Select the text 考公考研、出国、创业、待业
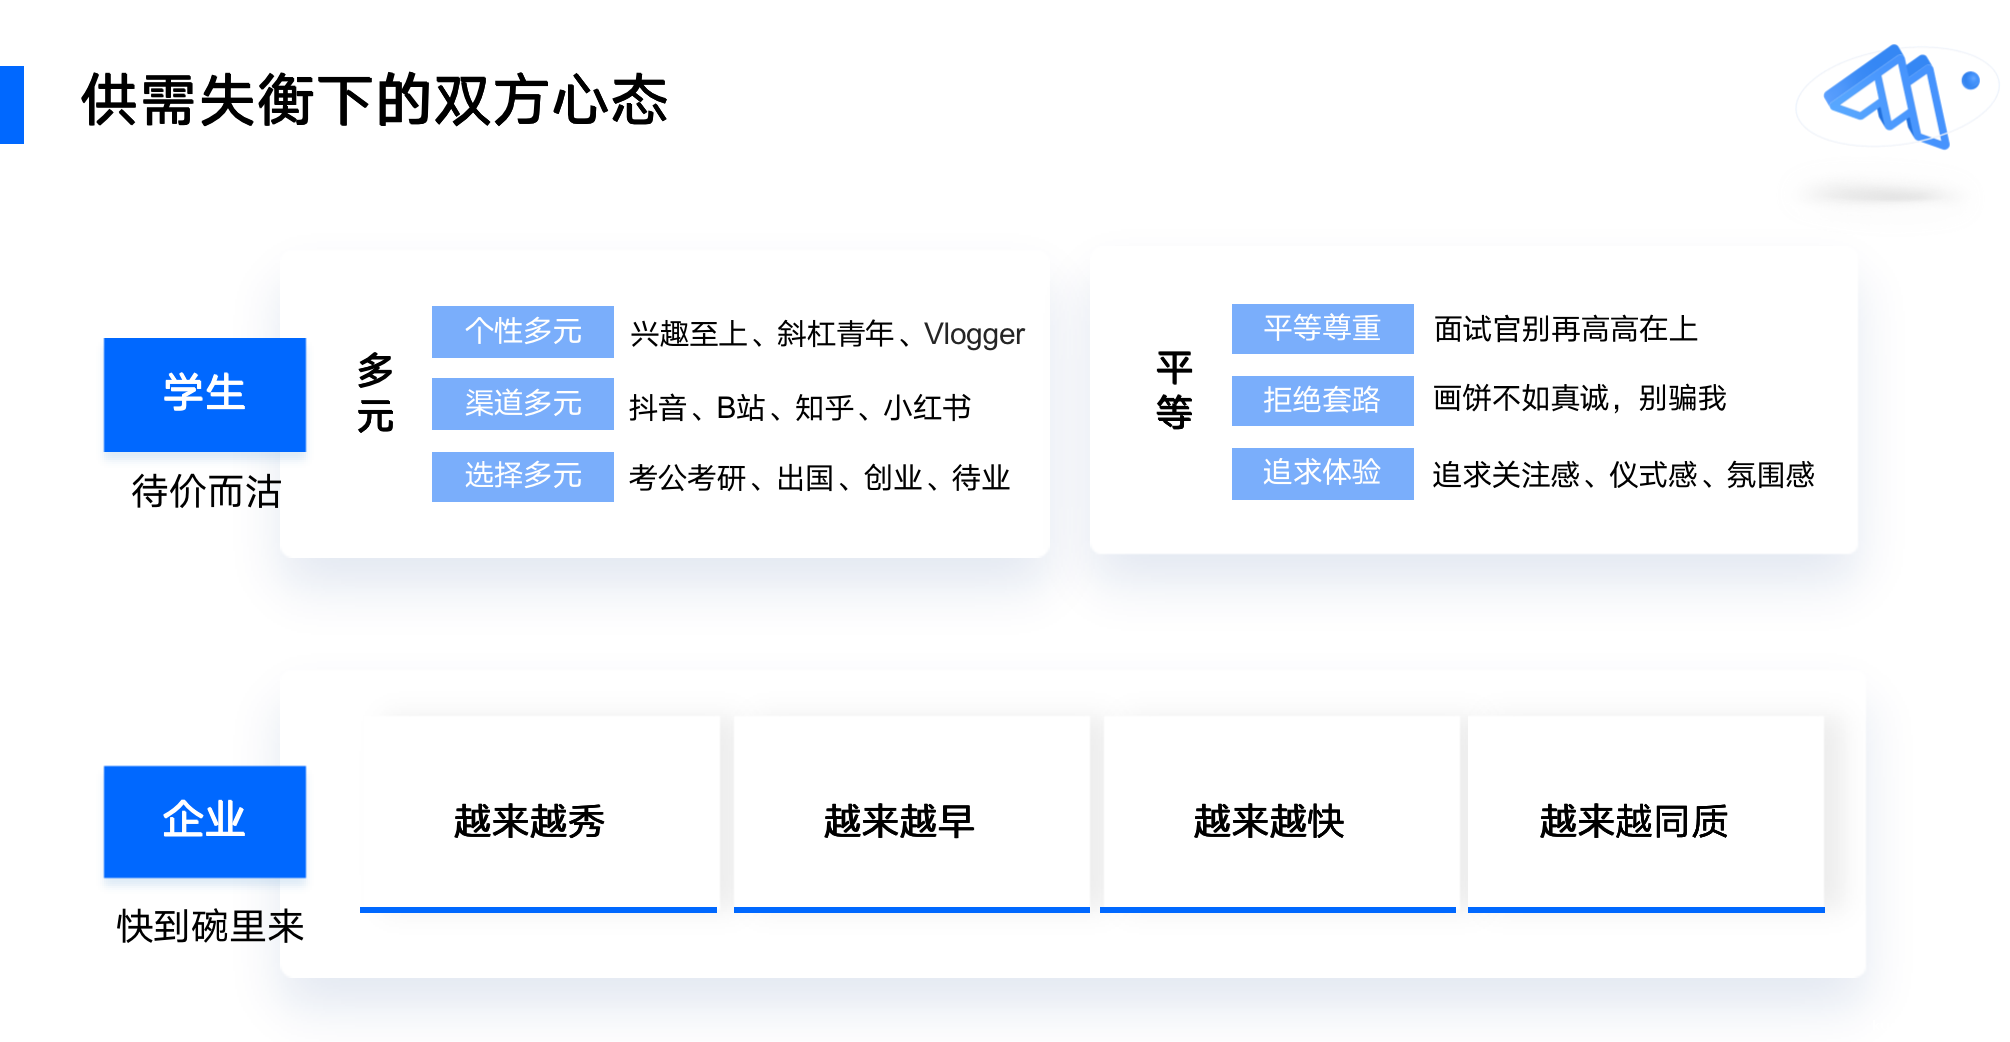The height and width of the screenshot is (1042, 2010). click(x=819, y=478)
